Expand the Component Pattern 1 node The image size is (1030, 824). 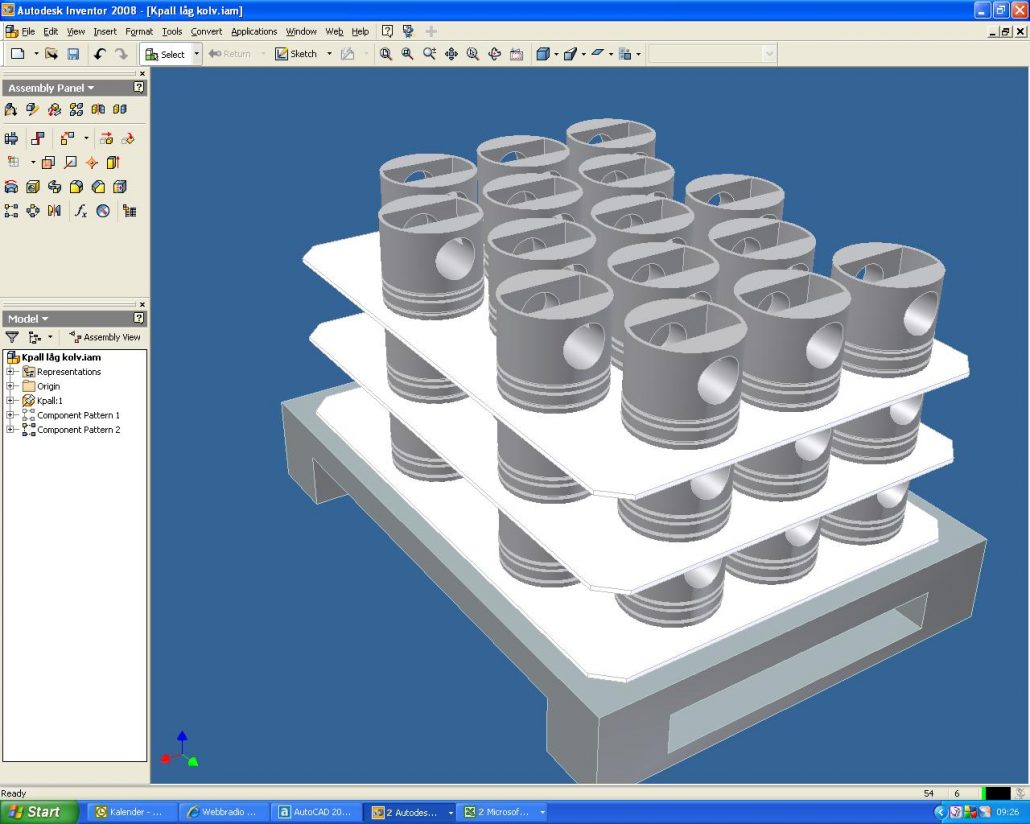pos(11,415)
